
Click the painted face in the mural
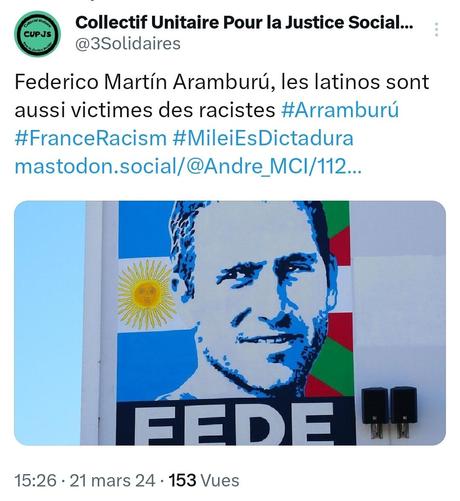click(x=250, y=300)
